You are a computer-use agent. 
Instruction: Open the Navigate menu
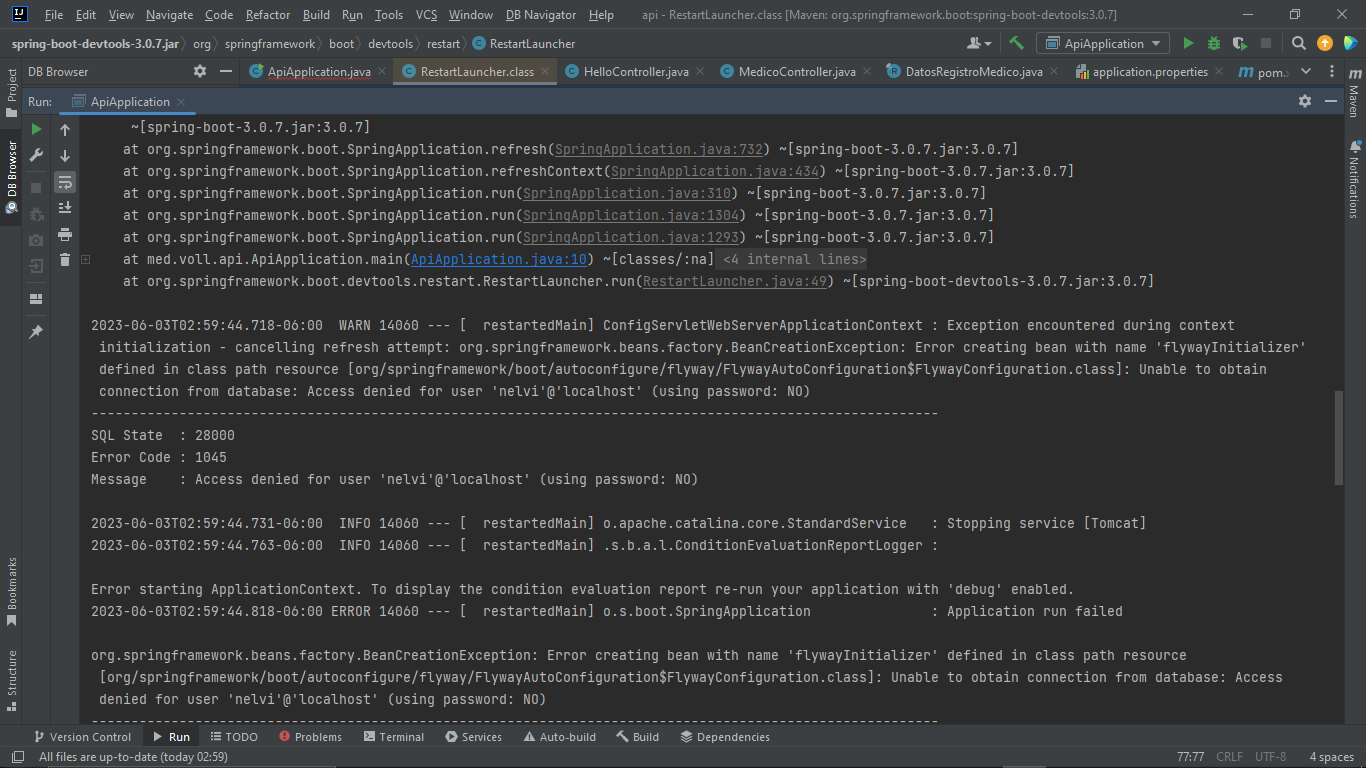point(169,15)
